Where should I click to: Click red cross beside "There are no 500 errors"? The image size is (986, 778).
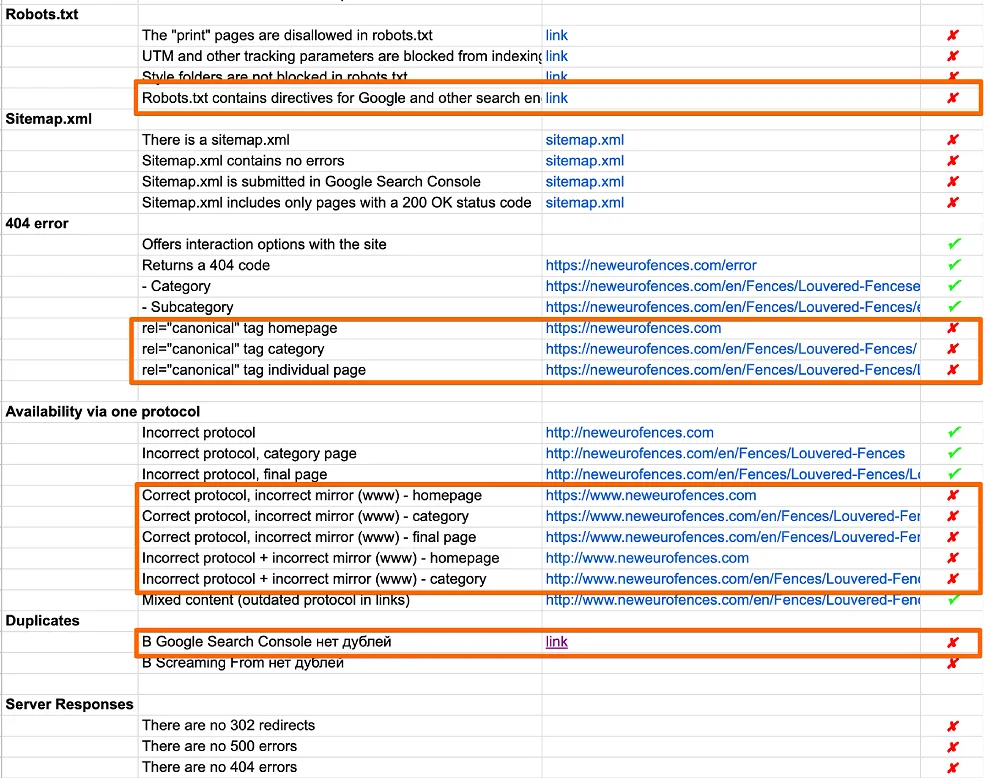tap(952, 746)
